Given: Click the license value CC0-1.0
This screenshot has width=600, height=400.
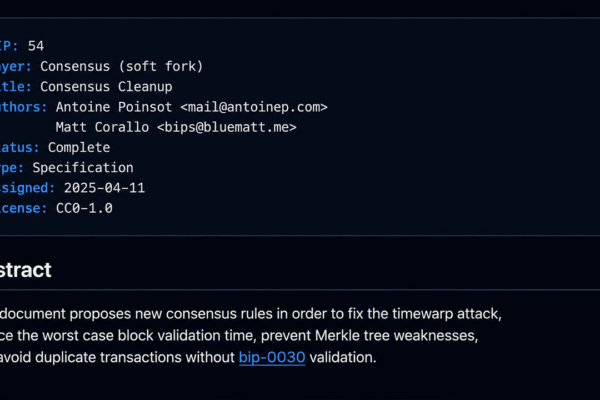Looking at the screenshot, I should (x=84, y=209).
